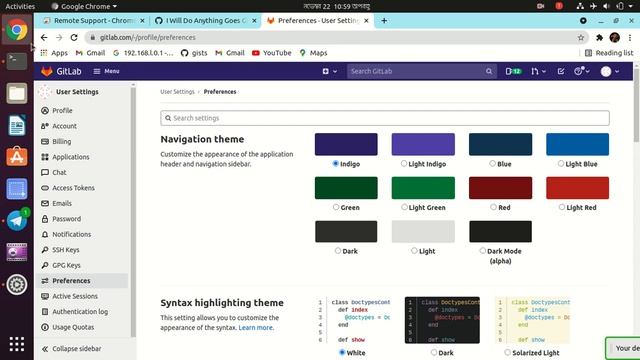Bookmark this page with star icon
Viewport: 640px width, 360px height.
(580, 38)
